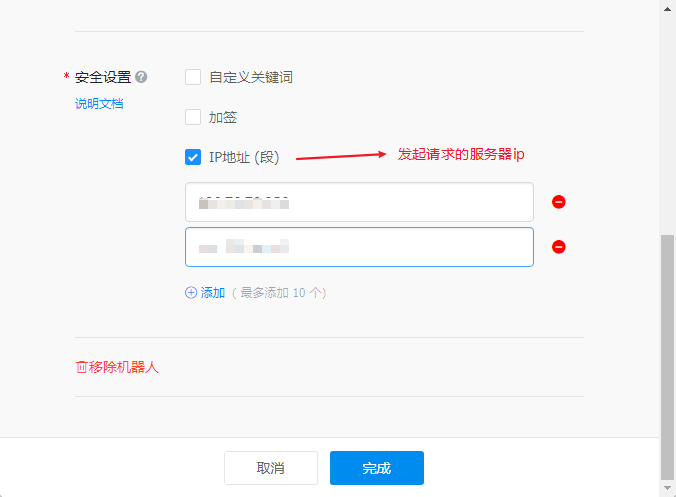Focus the first IP address input field
Screen dimensions: 676x497
tap(360, 202)
